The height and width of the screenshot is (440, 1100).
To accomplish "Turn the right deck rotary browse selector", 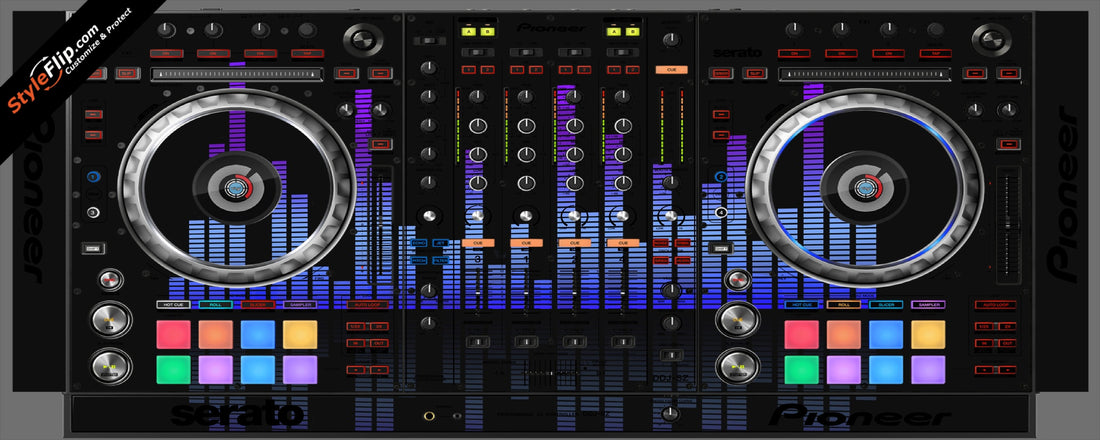I will [x=991, y=39].
